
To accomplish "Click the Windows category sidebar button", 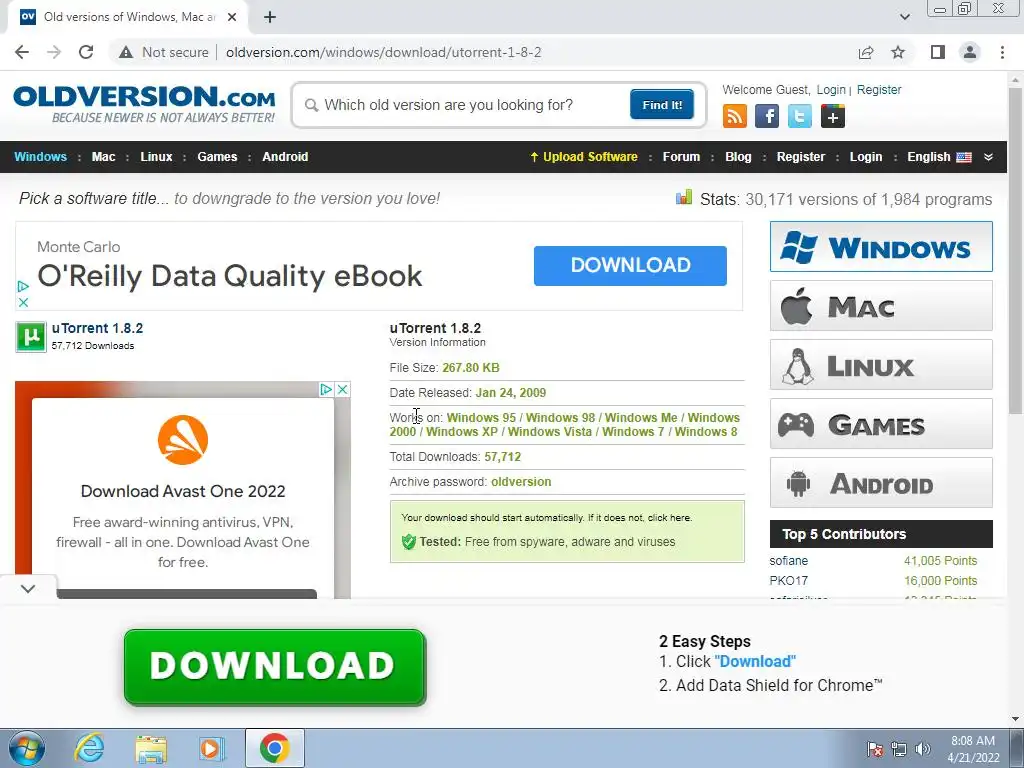I will [881, 247].
